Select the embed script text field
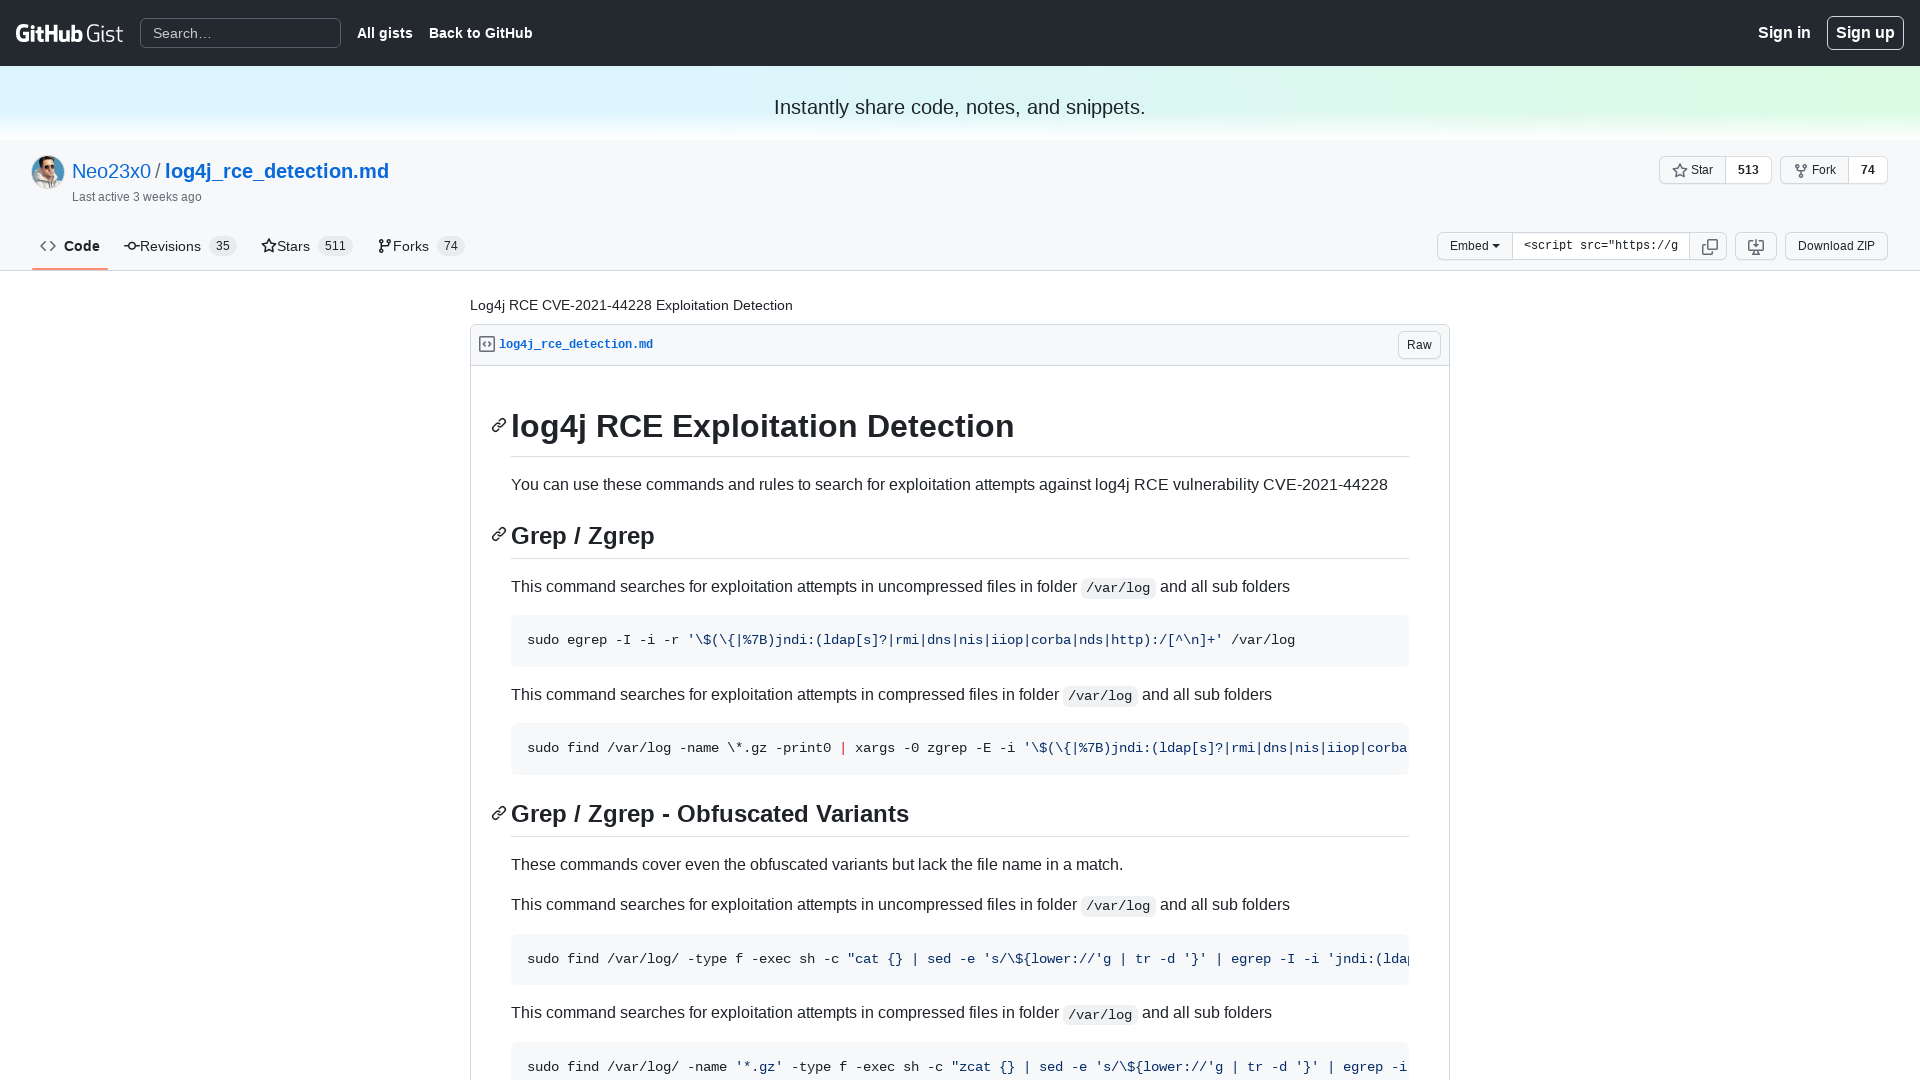Image resolution: width=1920 pixels, height=1080 pixels. (1600, 246)
